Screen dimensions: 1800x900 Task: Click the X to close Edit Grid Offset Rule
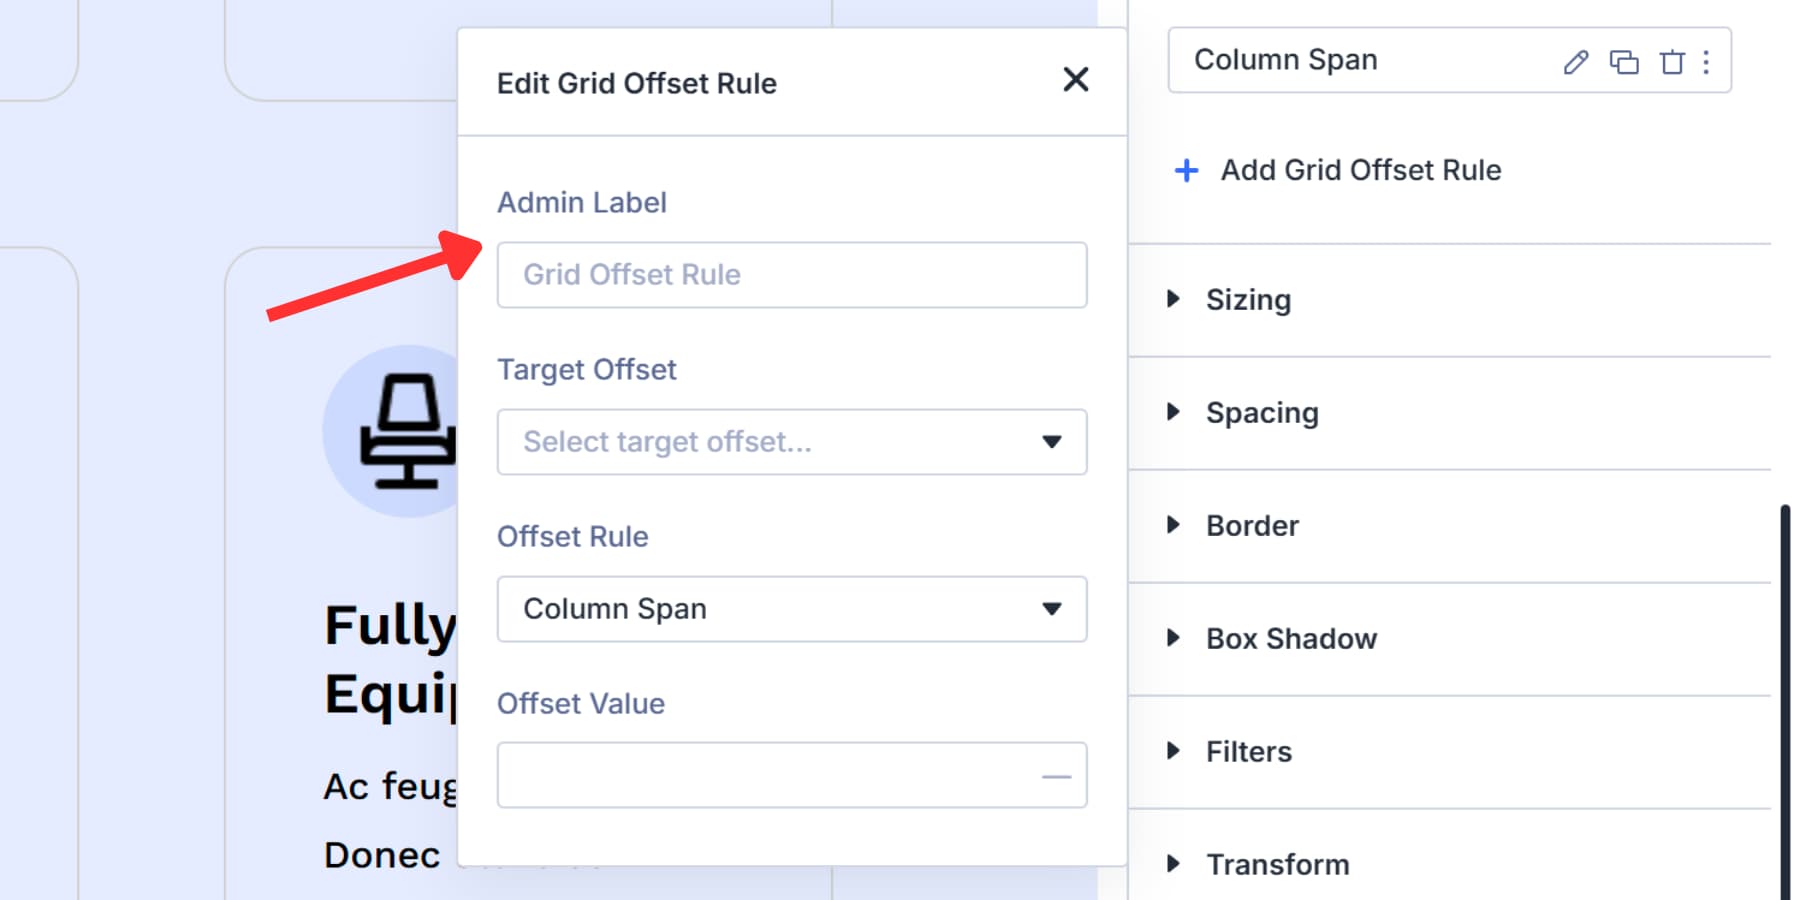pyautogui.click(x=1076, y=80)
